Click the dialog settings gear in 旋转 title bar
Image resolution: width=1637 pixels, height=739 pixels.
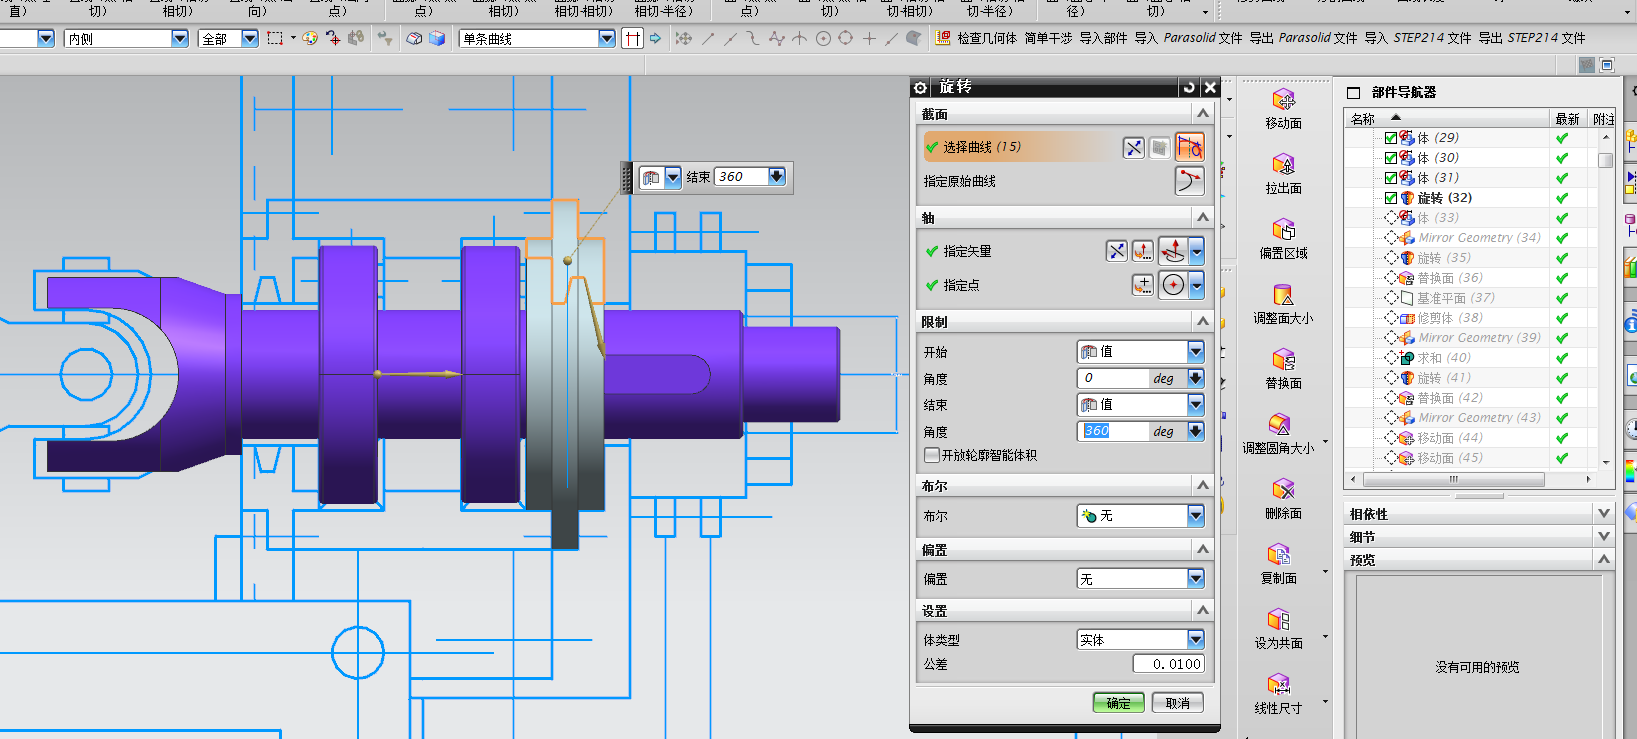(921, 88)
